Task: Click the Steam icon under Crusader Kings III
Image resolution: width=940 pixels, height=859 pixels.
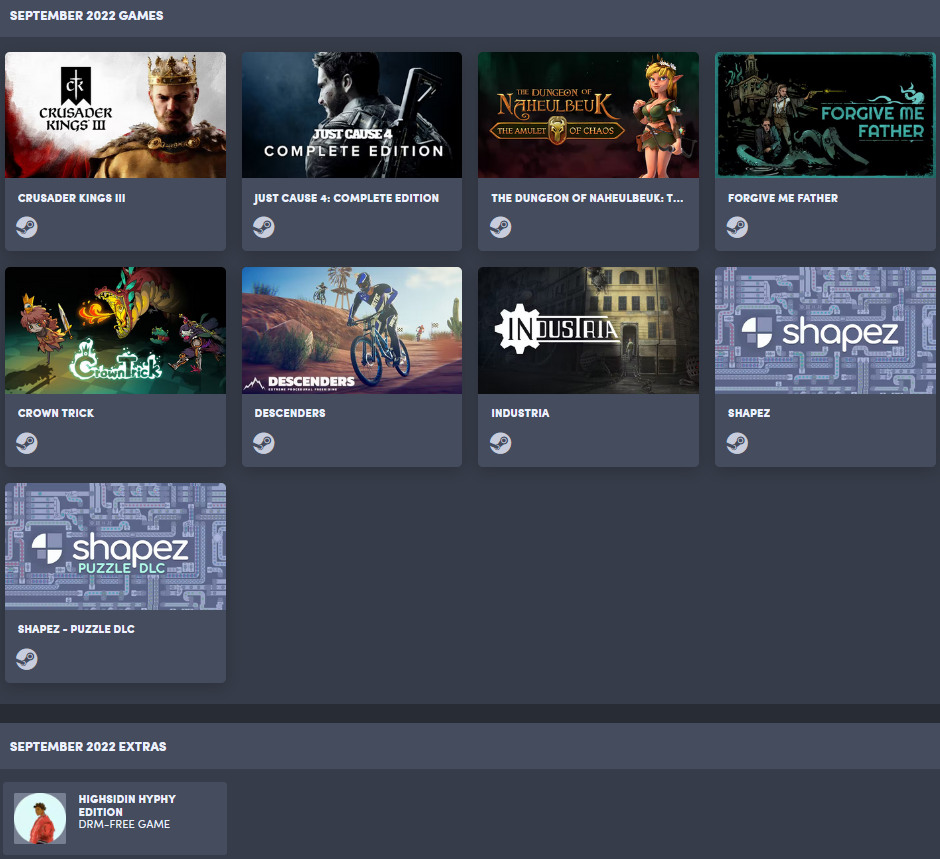Action: [x=27, y=227]
